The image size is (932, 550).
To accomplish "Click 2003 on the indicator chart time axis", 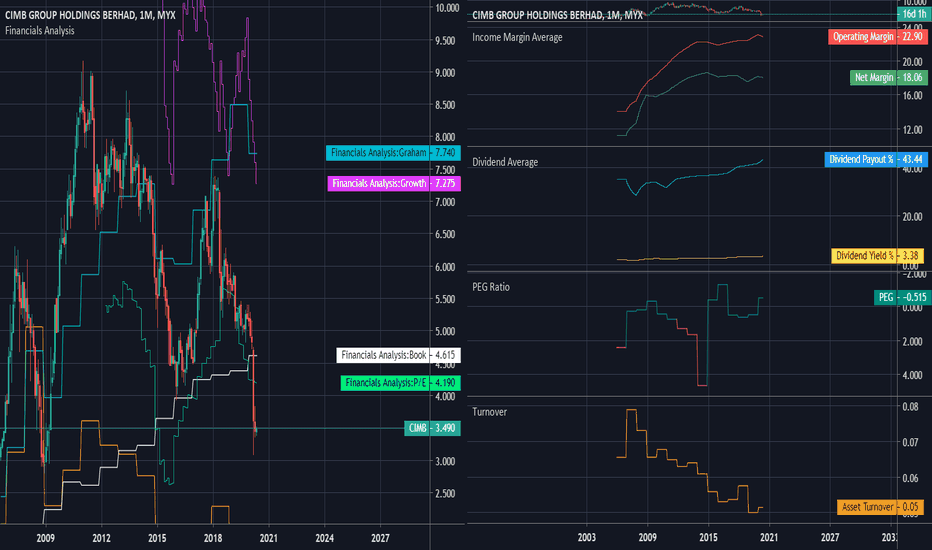I will tap(587, 538).
